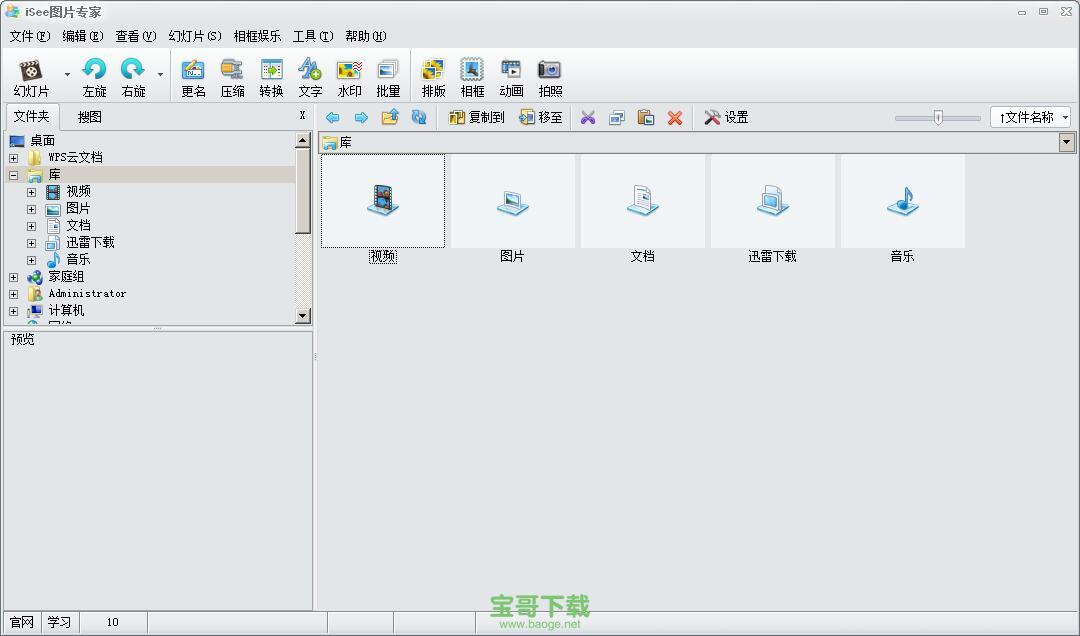Open the 音乐 folder thumbnail

click(902, 200)
